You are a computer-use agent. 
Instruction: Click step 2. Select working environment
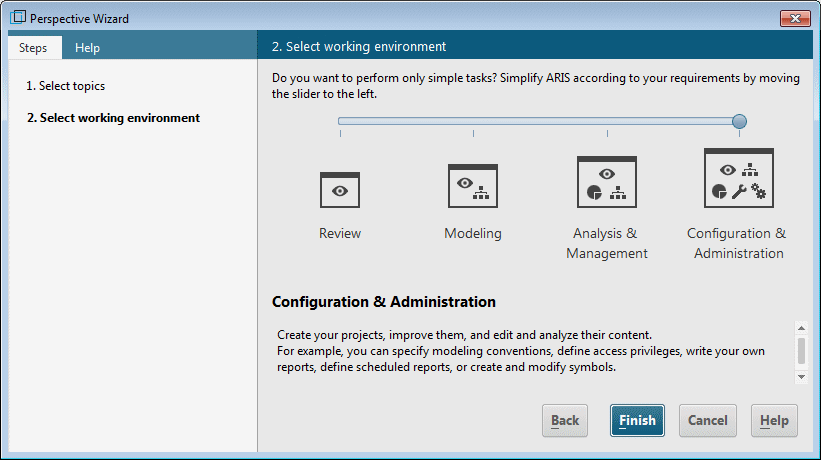pyautogui.click(x=113, y=118)
